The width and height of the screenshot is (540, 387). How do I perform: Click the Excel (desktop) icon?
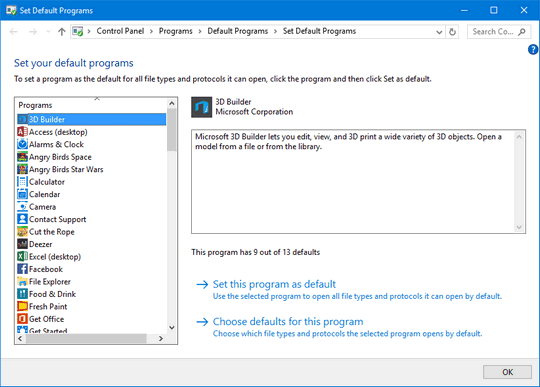coord(22,257)
